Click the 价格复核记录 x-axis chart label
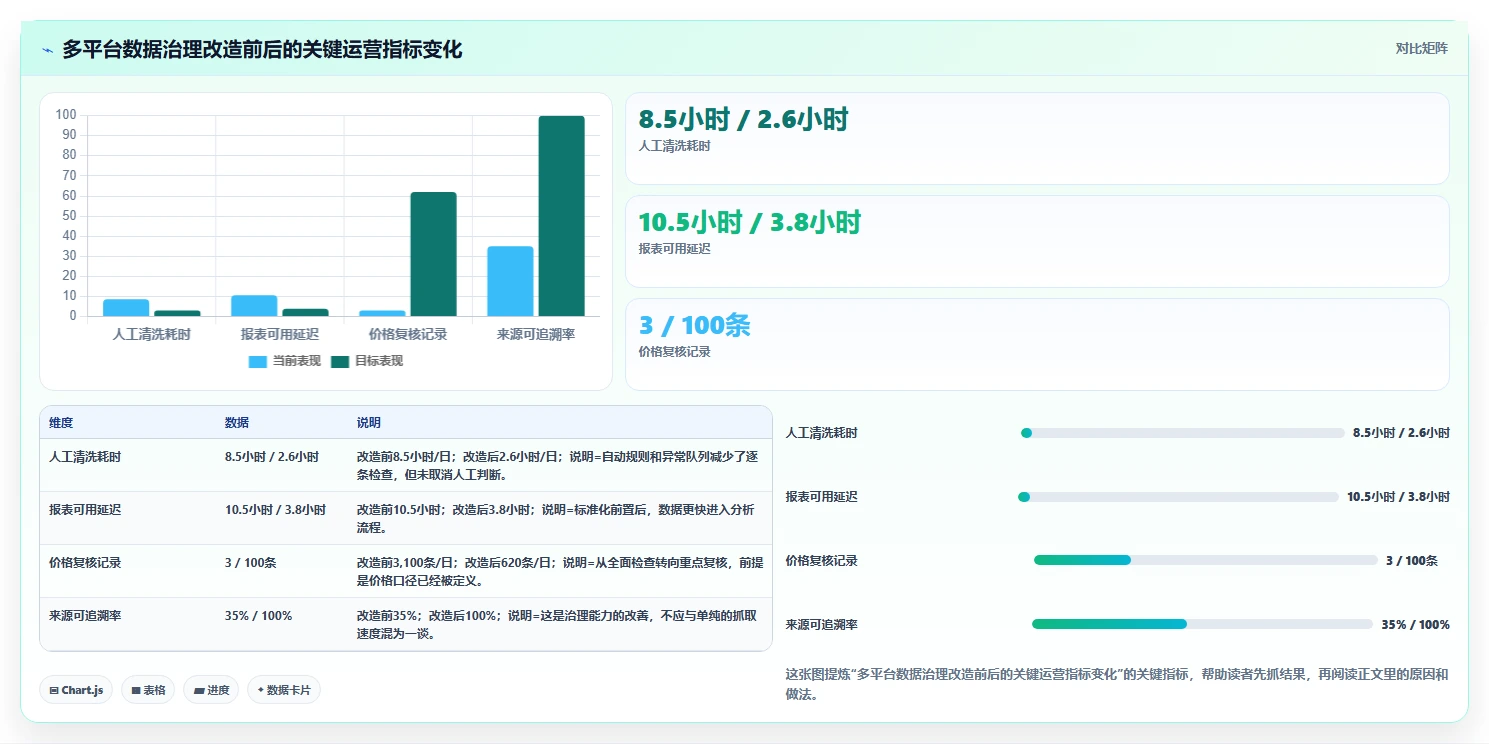This screenshot has width=1489, height=744. (408, 334)
